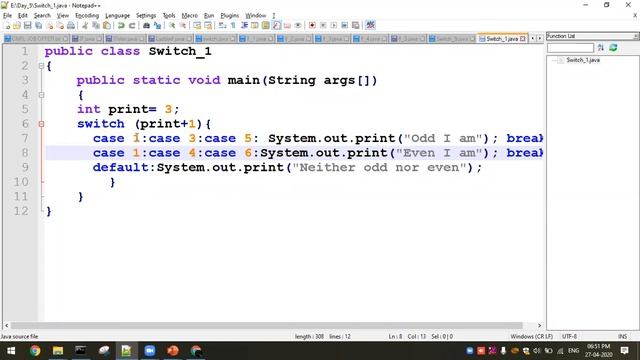This screenshot has height=360, width=640.
Task: Click line number 9 in the margin
Action: click(25, 167)
